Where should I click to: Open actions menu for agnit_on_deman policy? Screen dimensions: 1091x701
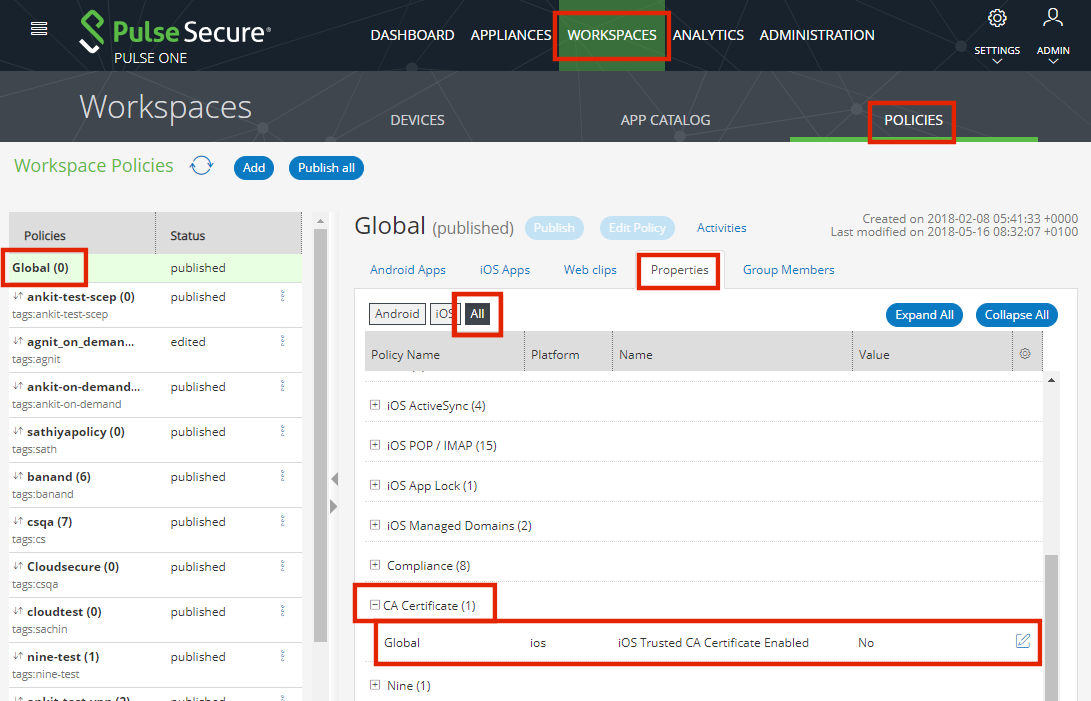pos(282,341)
